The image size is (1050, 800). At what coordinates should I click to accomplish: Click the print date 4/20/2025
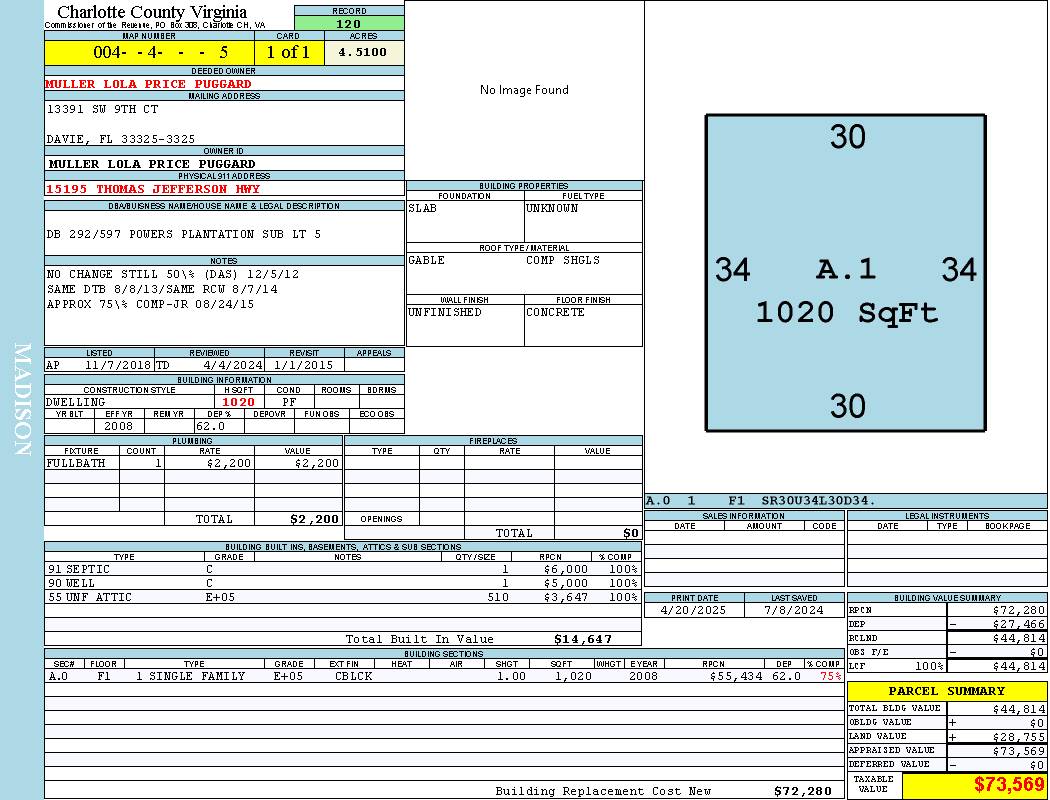[x=693, y=611]
